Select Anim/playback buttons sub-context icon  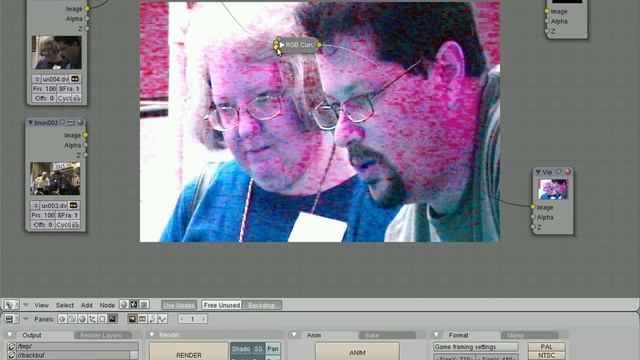[x=152, y=319]
